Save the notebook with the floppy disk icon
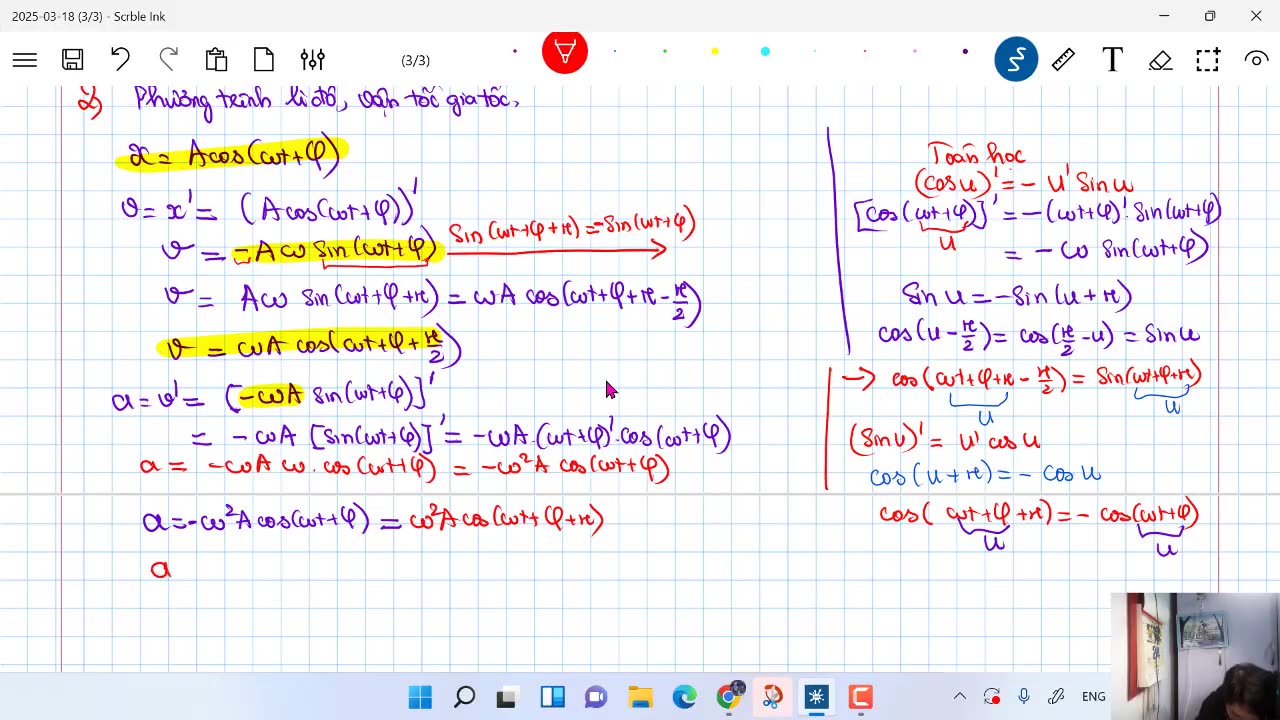 (x=72, y=60)
